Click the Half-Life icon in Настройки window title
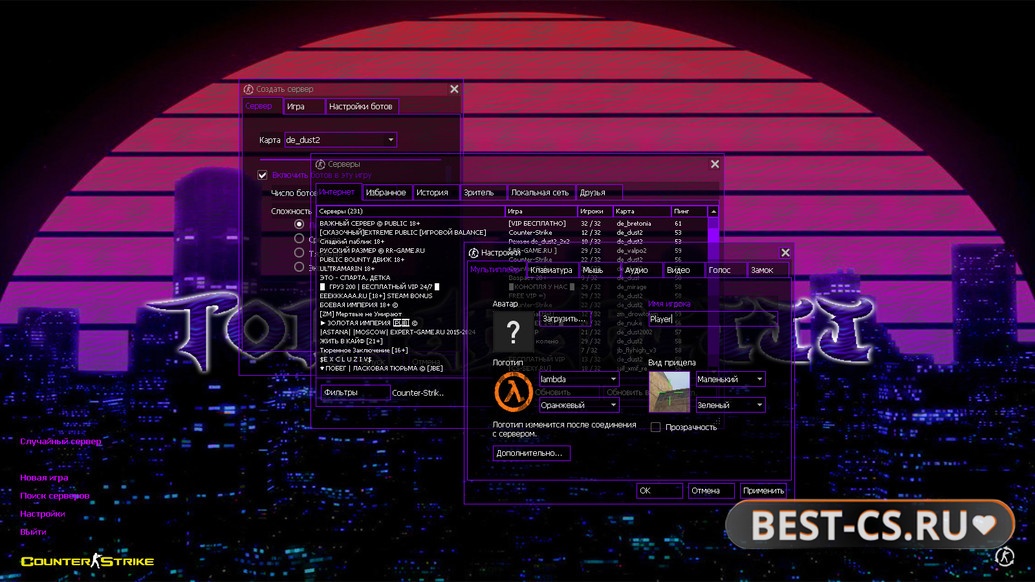Viewport: 1035px width, 582px height. click(473, 253)
